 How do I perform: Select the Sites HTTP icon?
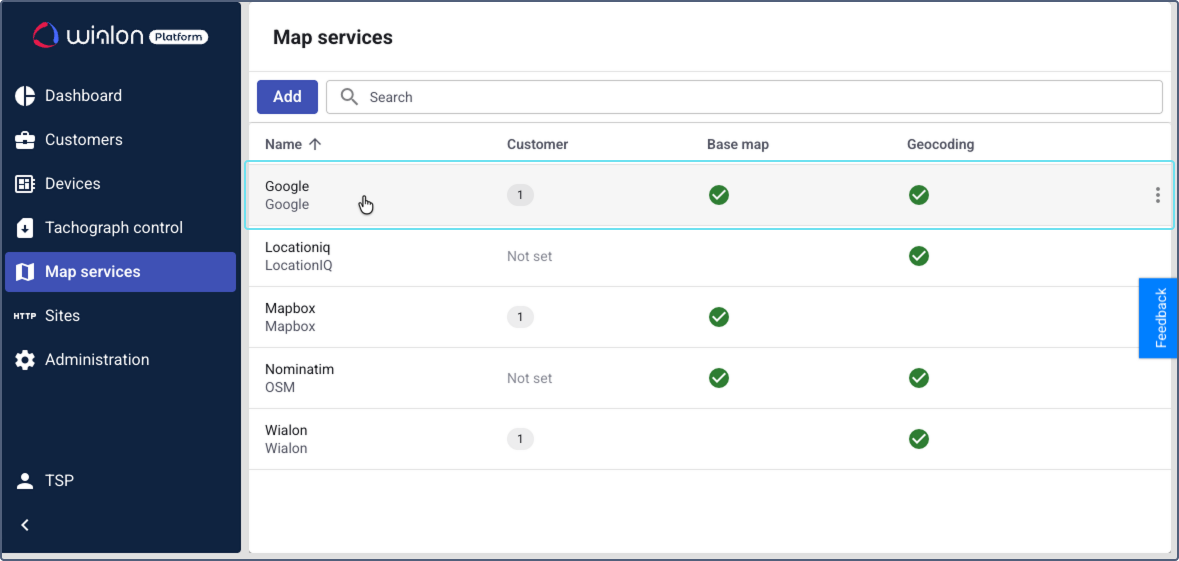coord(25,316)
